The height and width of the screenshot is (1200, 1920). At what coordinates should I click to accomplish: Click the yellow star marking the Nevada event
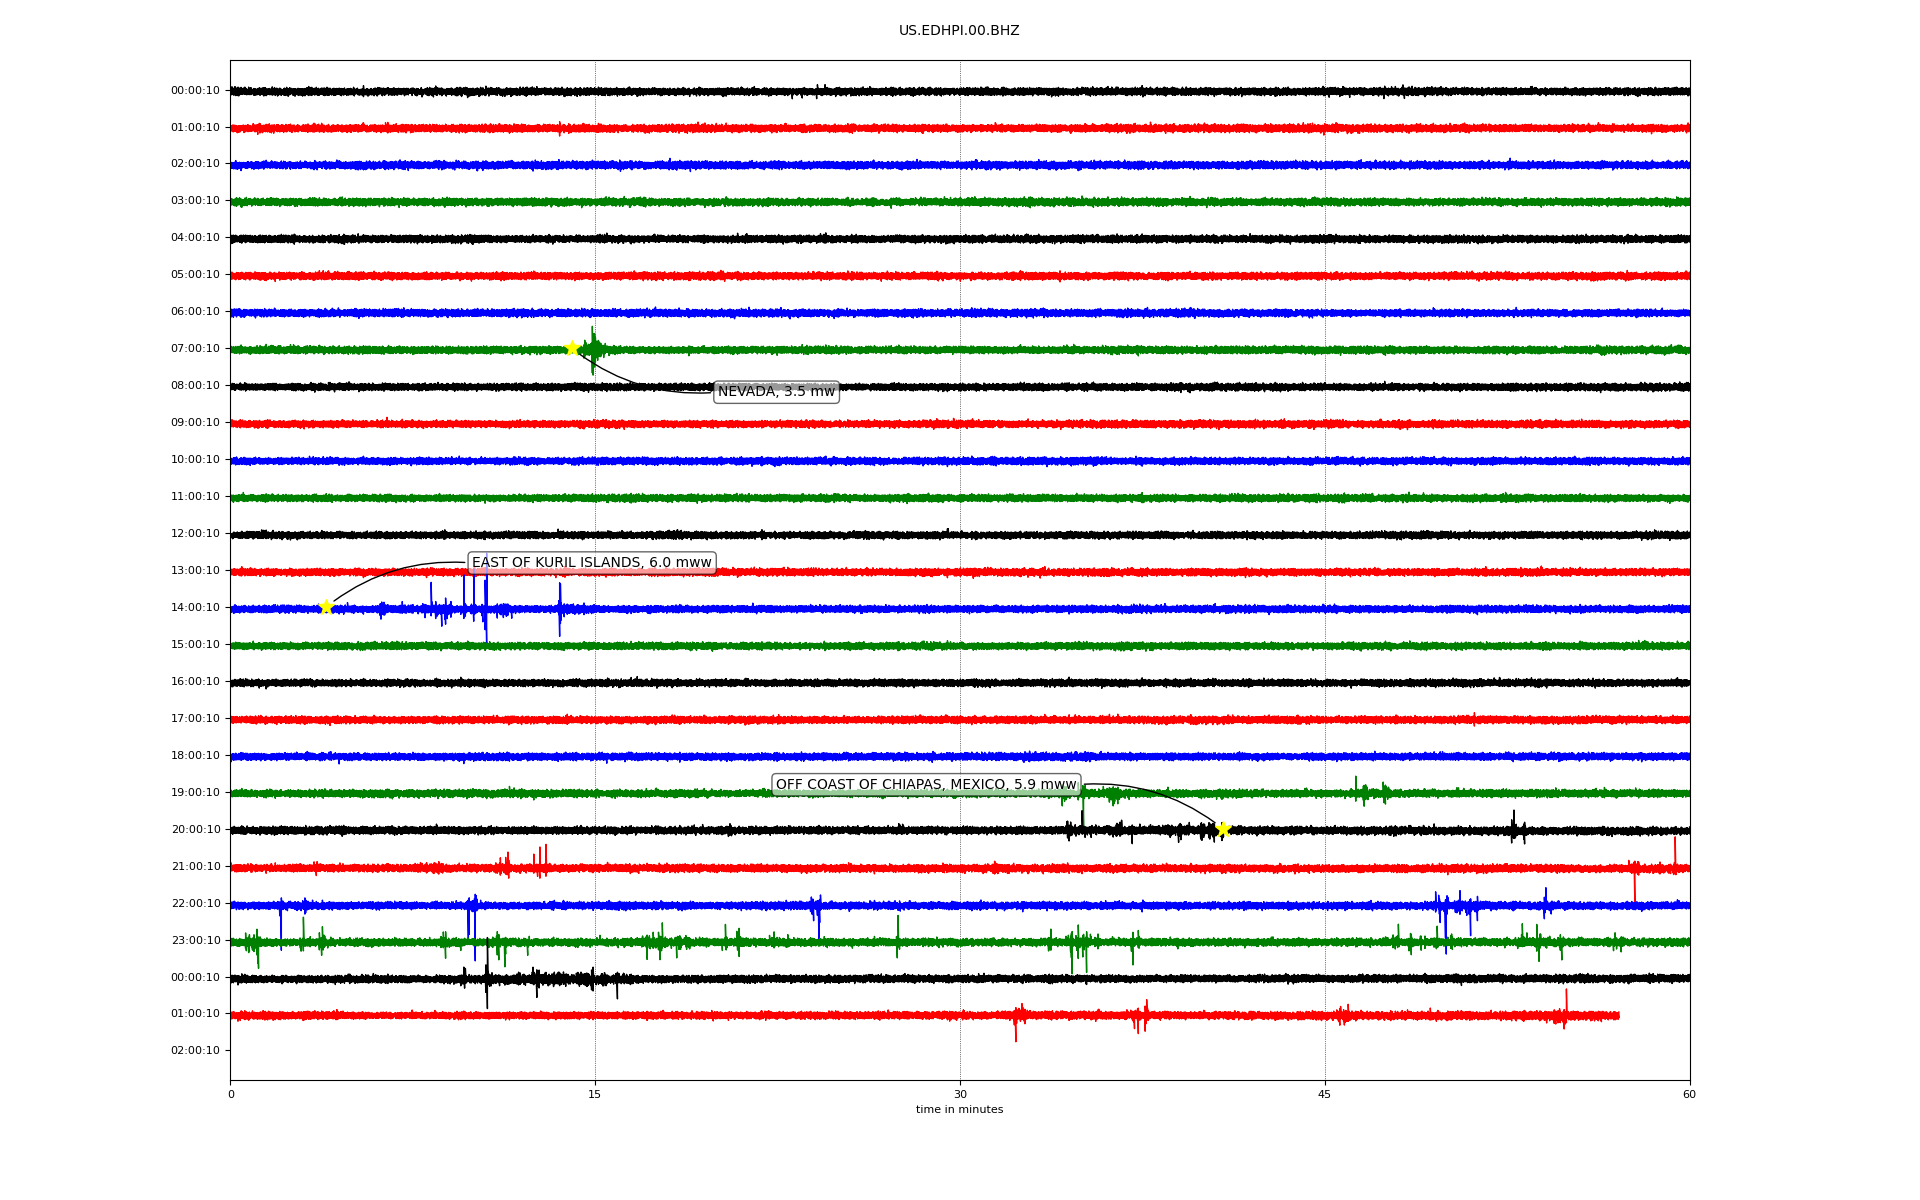coord(572,348)
